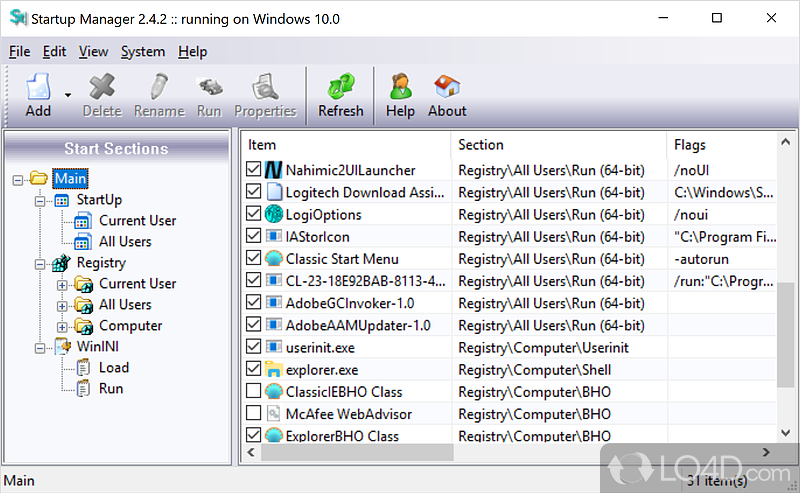
Task: Click the Add toolbar icon
Action: pos(38,86)
